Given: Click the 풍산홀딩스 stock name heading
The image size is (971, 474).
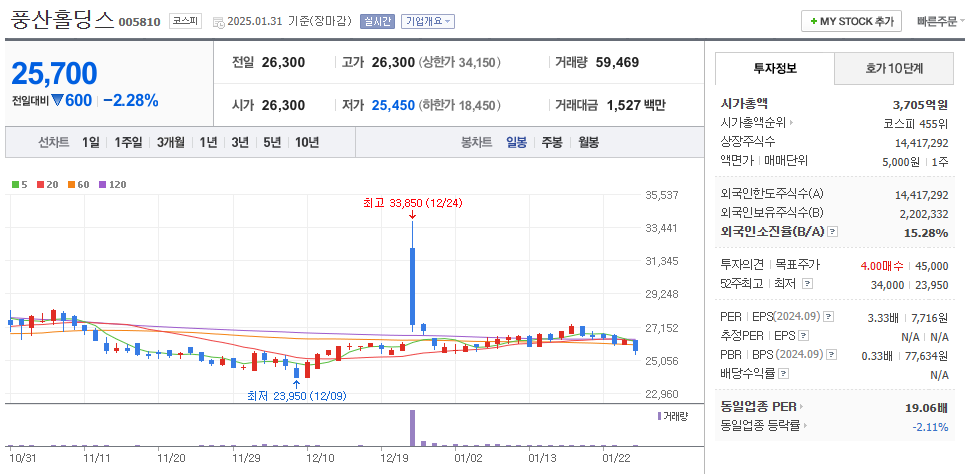Looking at the screenshot, I should click(x=63, y=20).
